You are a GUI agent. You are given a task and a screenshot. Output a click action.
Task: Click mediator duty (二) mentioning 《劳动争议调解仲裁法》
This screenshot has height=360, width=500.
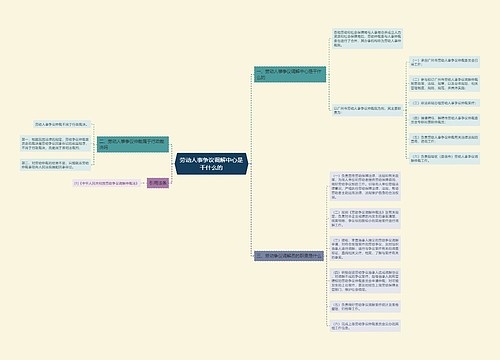[x=365, y=218]
